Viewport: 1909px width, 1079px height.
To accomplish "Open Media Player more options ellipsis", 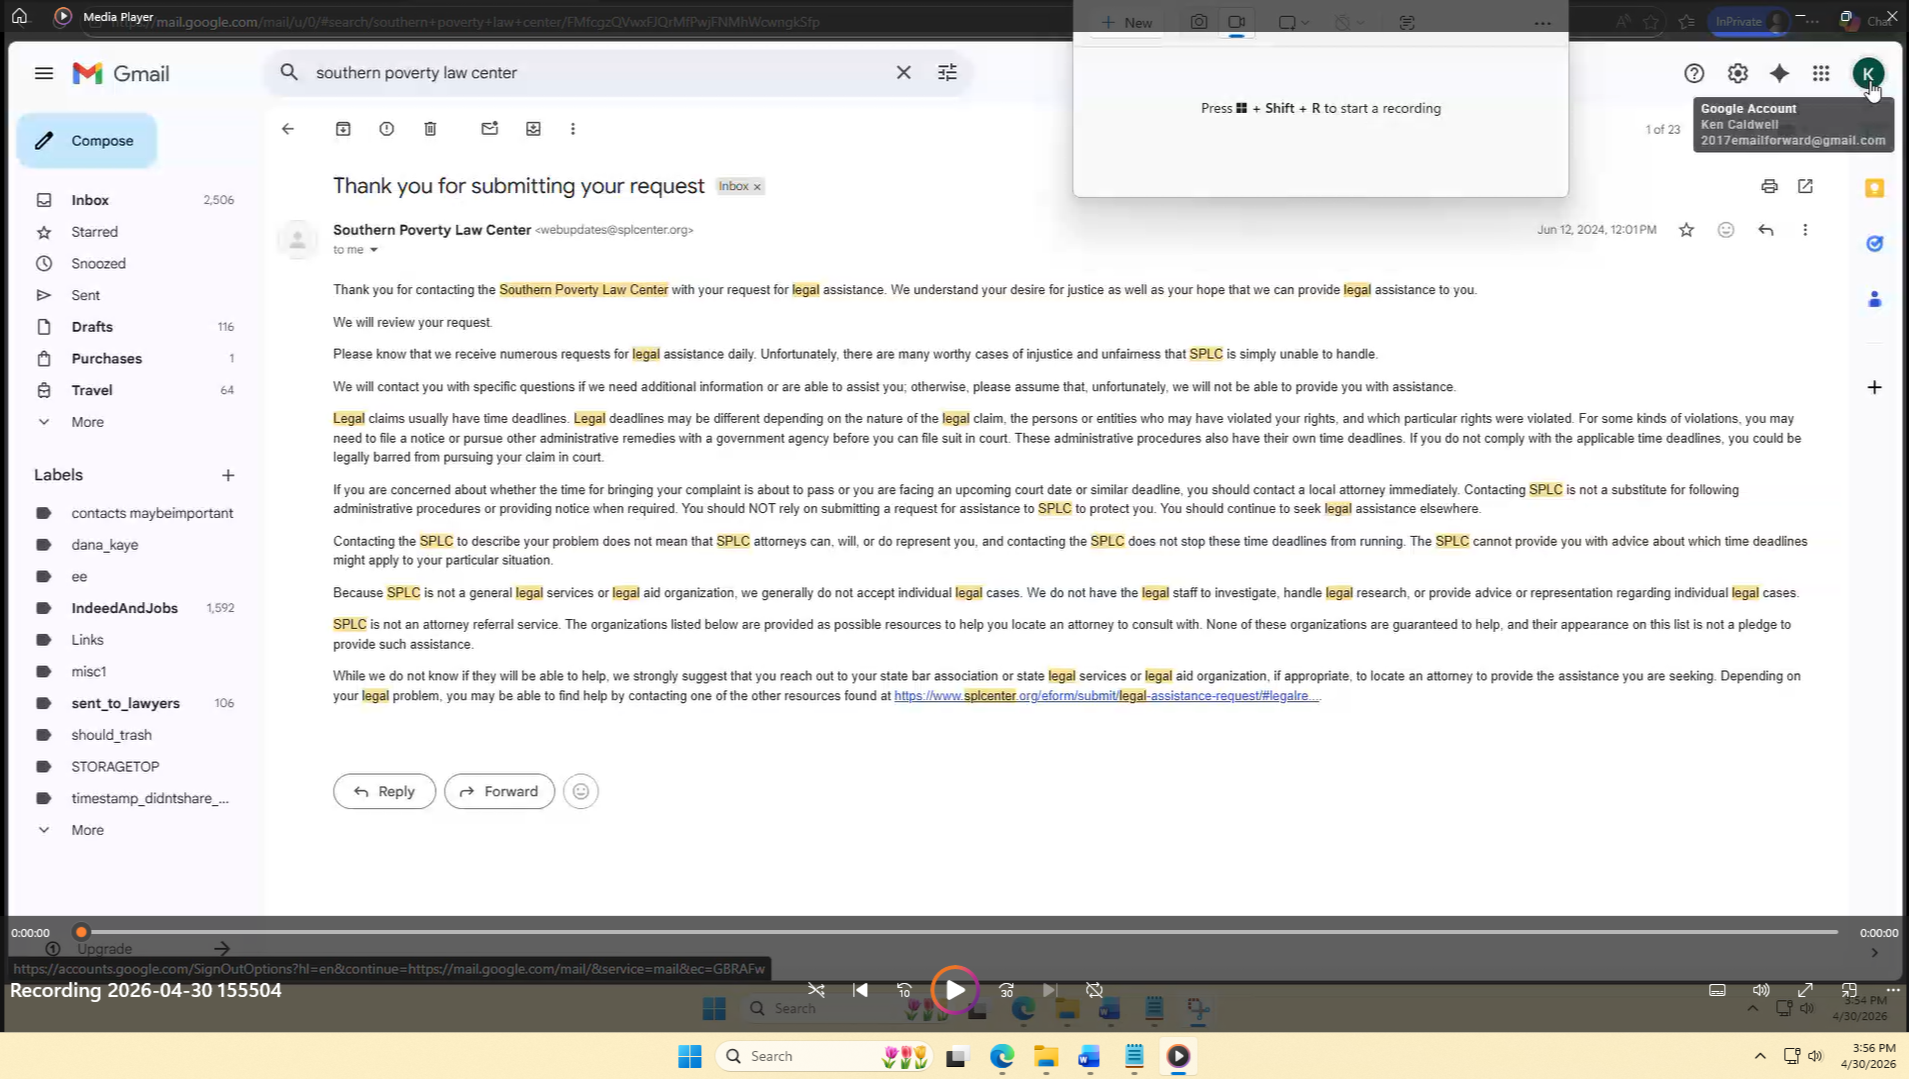I will pos(1893,990).
